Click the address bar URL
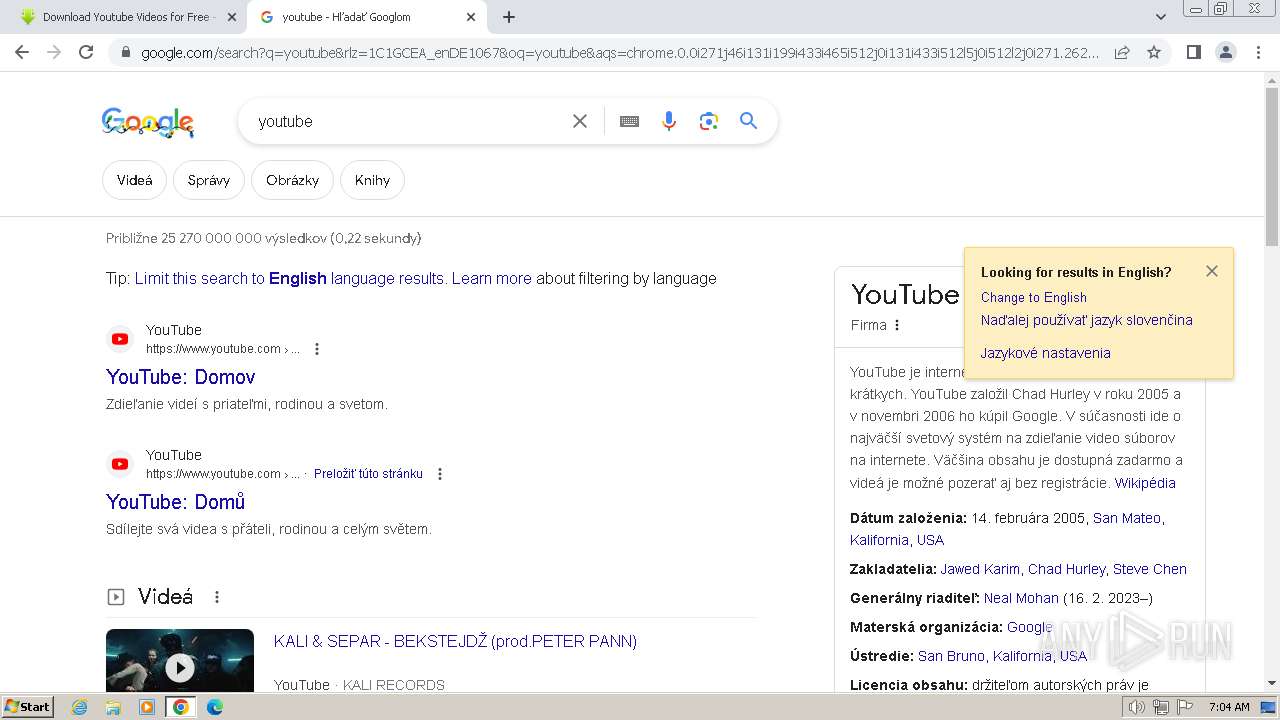1280x720 pixels. [x=620, y=52]
